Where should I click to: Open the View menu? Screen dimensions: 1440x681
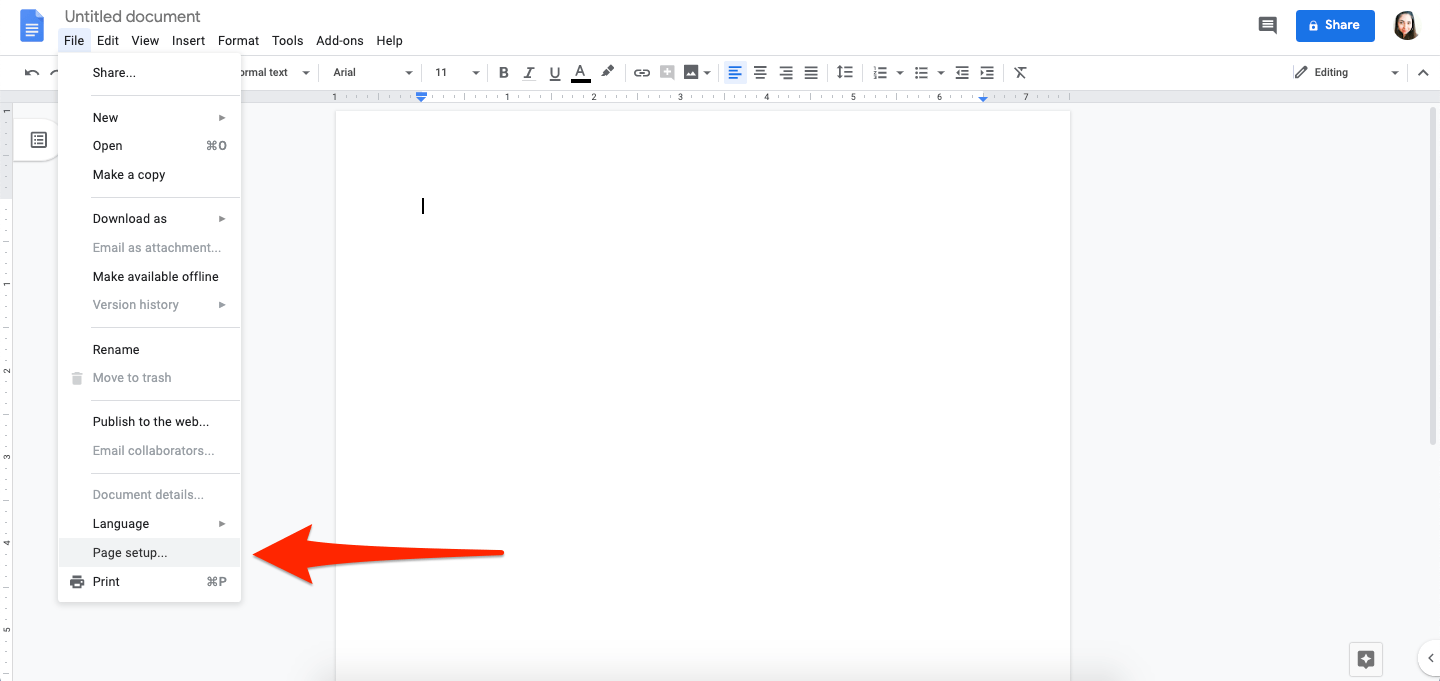[145, 41]
